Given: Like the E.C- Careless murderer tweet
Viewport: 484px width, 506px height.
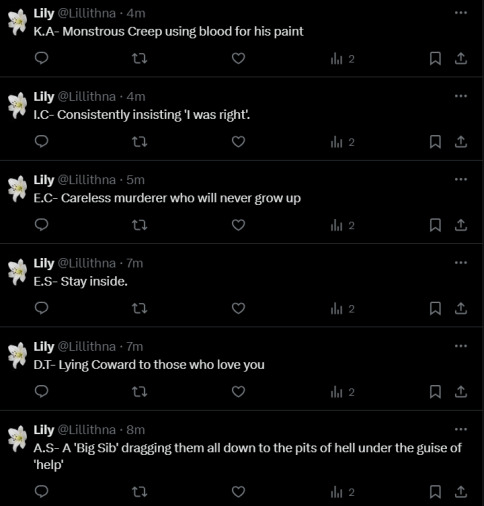Looking at the screenshot, I should tap(238, 225).
